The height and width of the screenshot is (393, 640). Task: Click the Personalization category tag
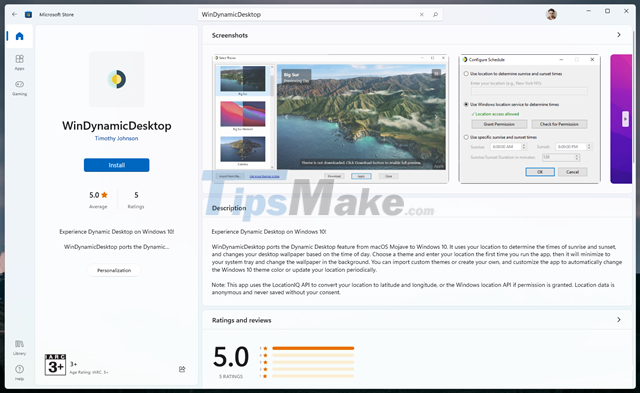(114, 270)
